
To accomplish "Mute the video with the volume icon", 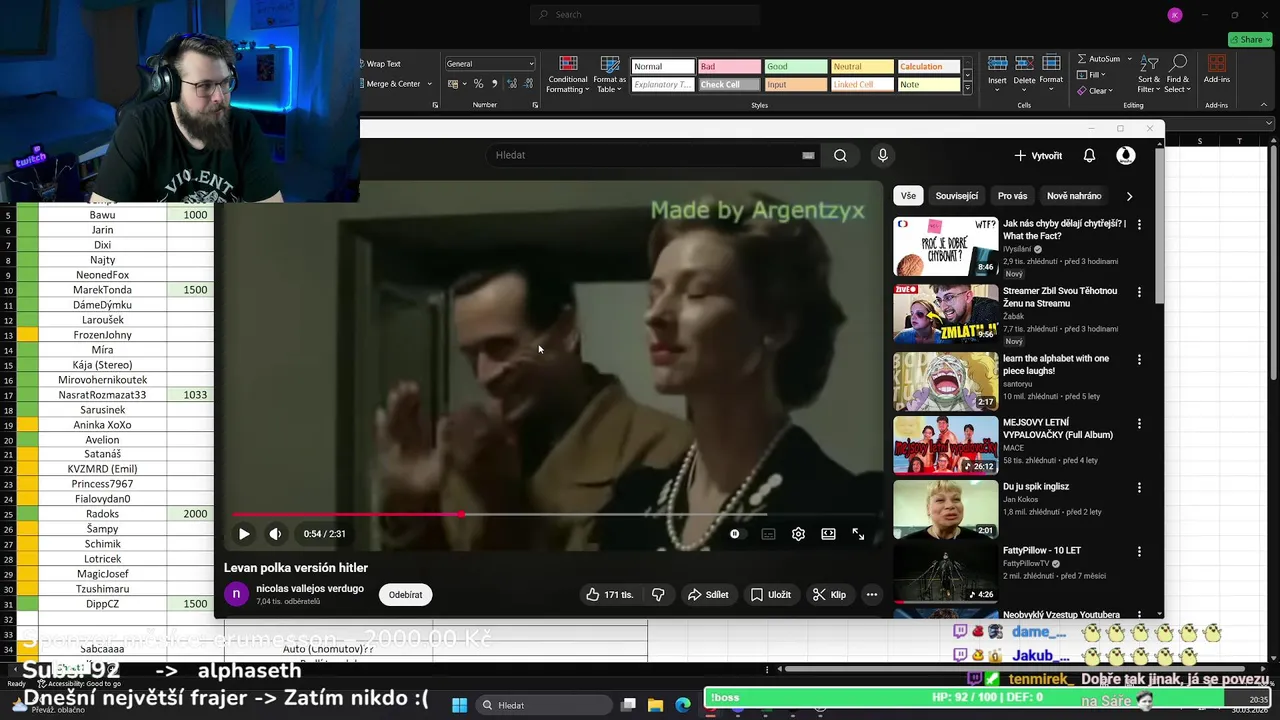I will click(x=275, y=534).
